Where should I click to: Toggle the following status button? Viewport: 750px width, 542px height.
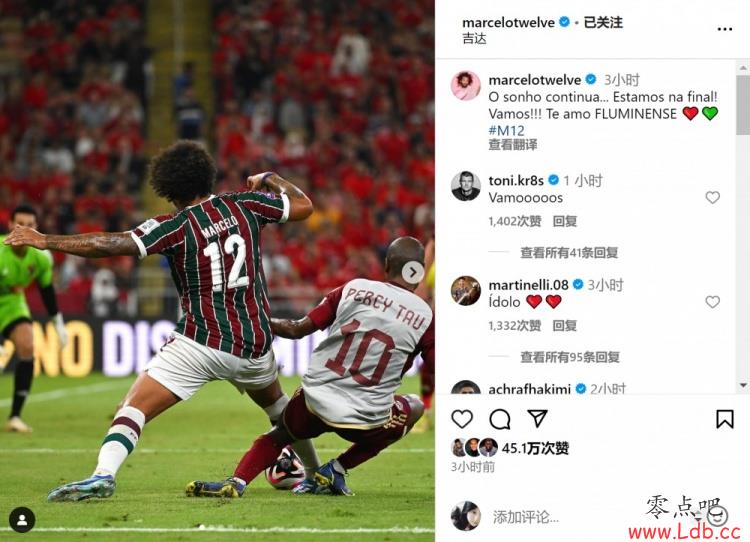coord(603,22)
